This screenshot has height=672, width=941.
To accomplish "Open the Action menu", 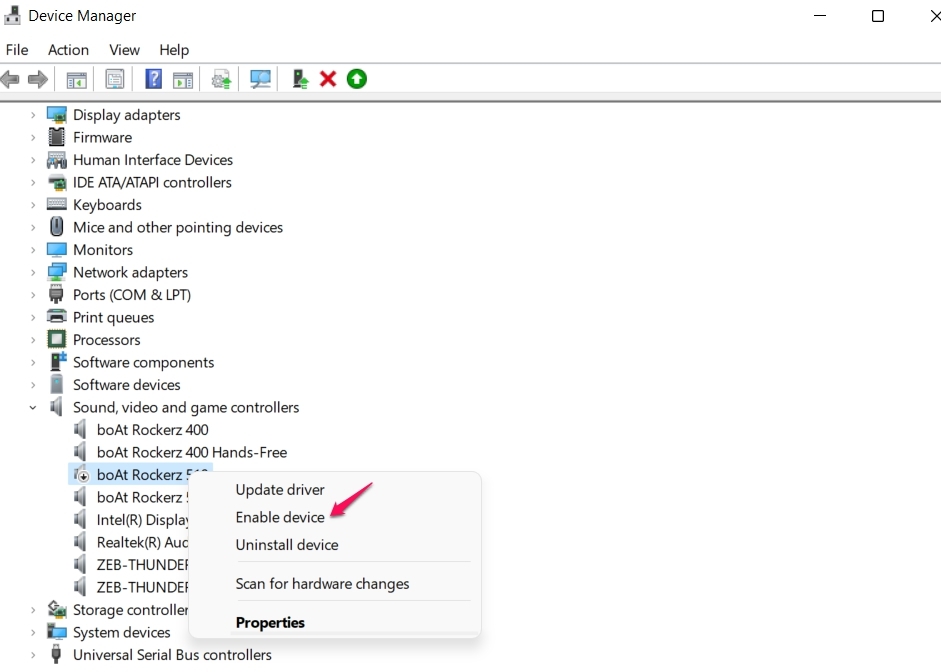I will 68,50.
